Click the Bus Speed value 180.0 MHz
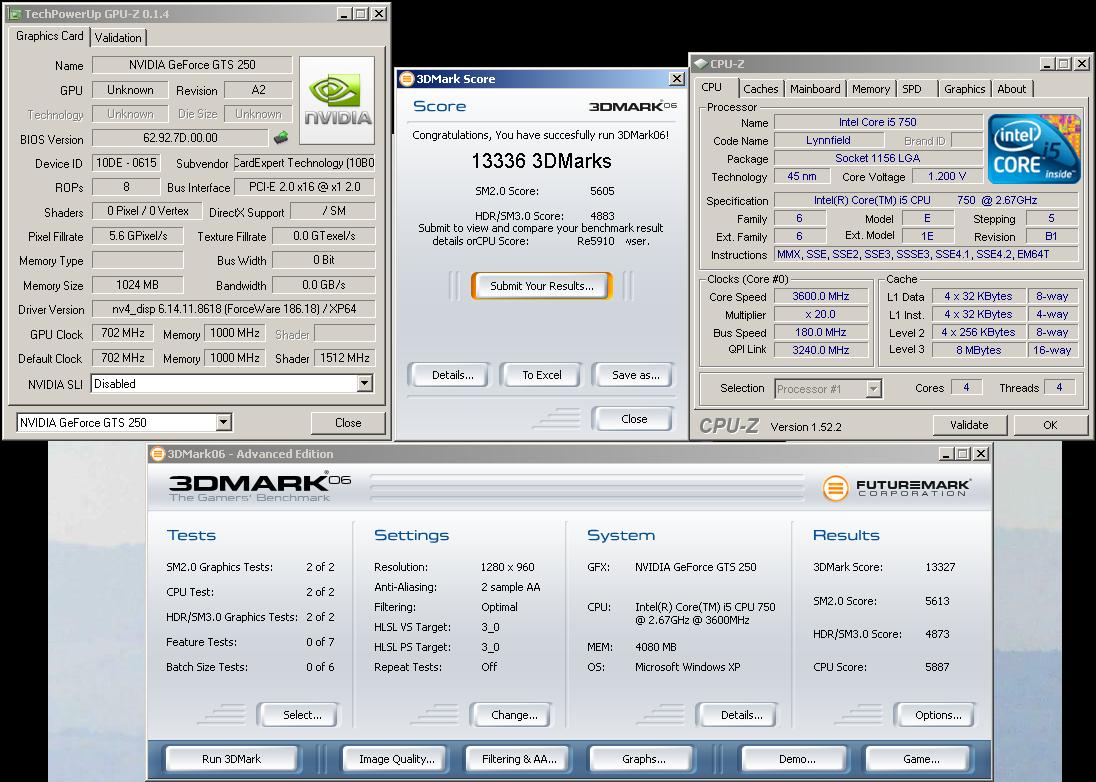The width and height of the screenshot is (1096, 782). click(821, 333)
